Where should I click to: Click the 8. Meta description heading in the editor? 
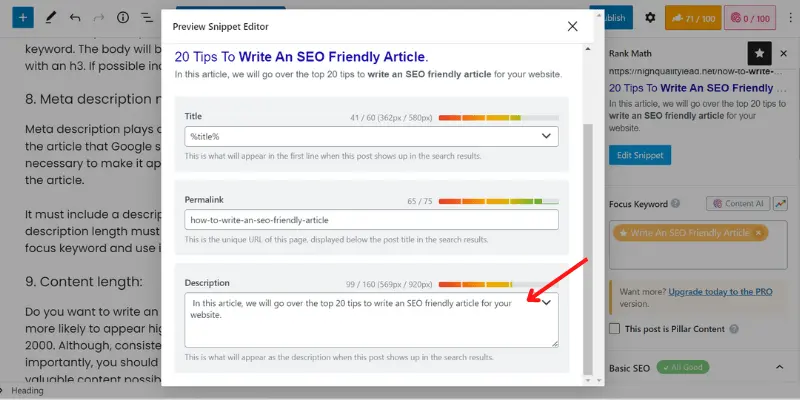(93, 99)
